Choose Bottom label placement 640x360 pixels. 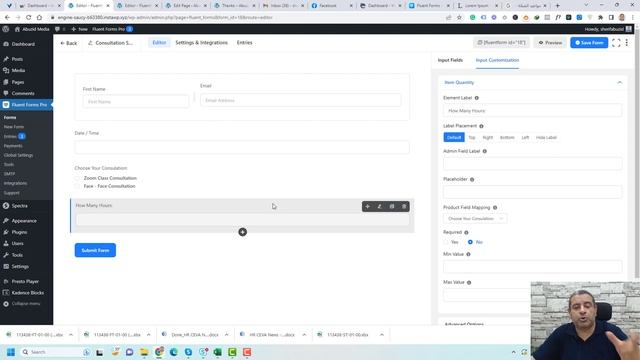(507, 138)
